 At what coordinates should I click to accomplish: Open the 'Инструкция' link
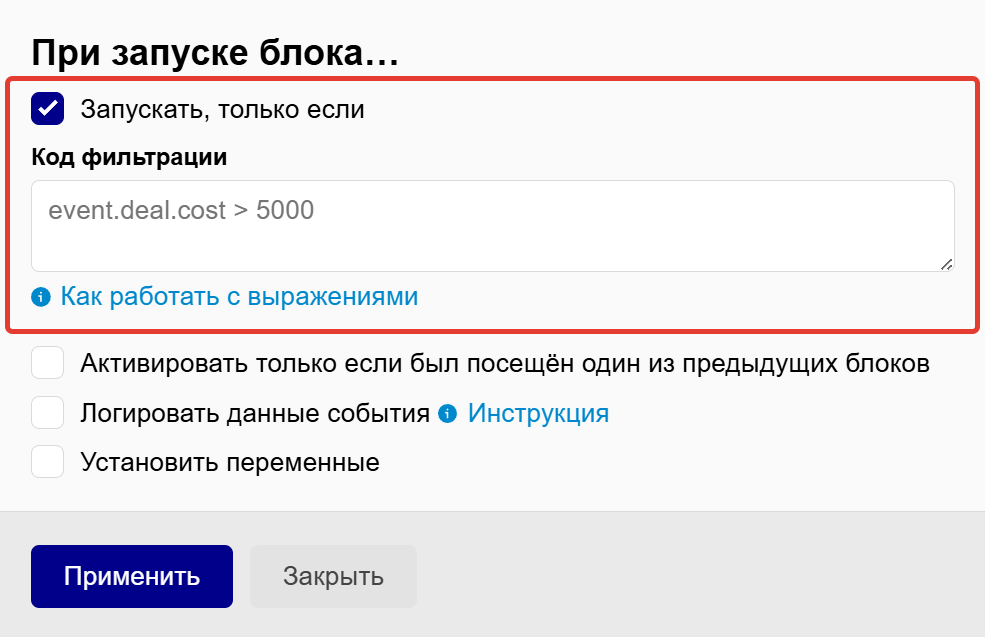538,413
